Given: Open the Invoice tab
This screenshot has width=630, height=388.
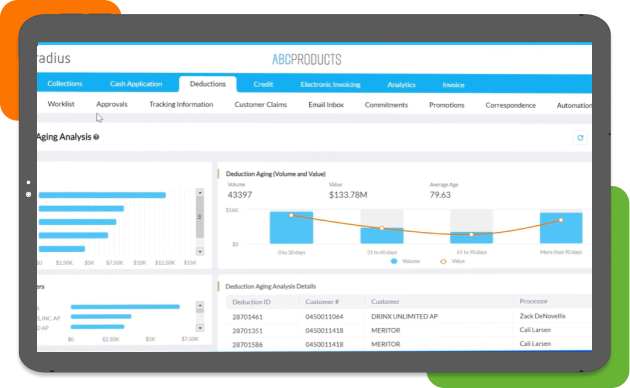Looking at the screenshot, I should tap(453, 85).
